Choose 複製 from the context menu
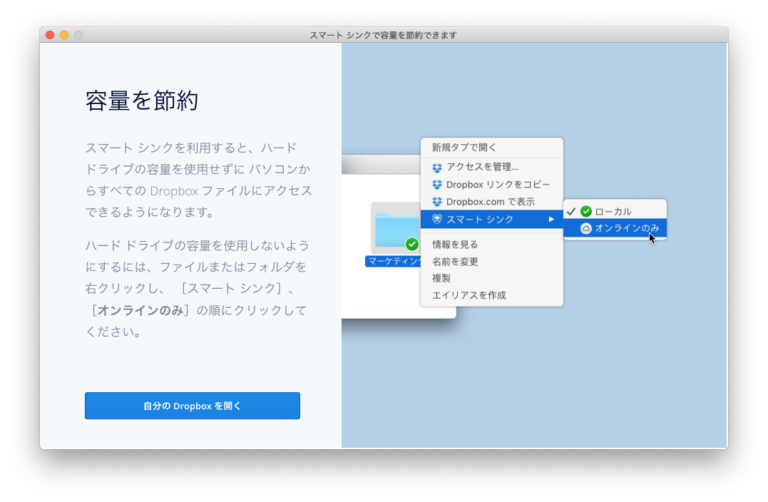Image resolution: width=768 pixels, height=502 pixels. pyautogui.click(x=443, y=278)
